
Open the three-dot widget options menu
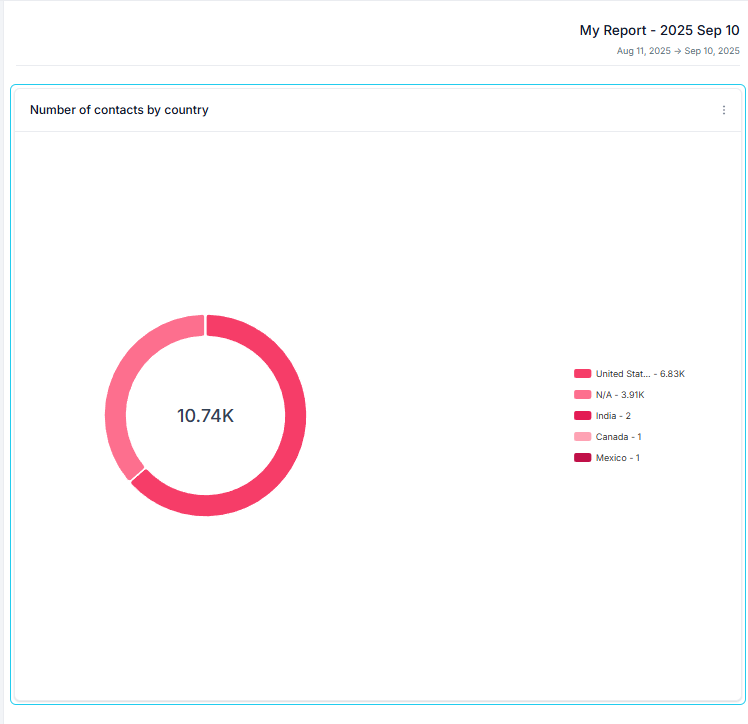pos(724,110)
